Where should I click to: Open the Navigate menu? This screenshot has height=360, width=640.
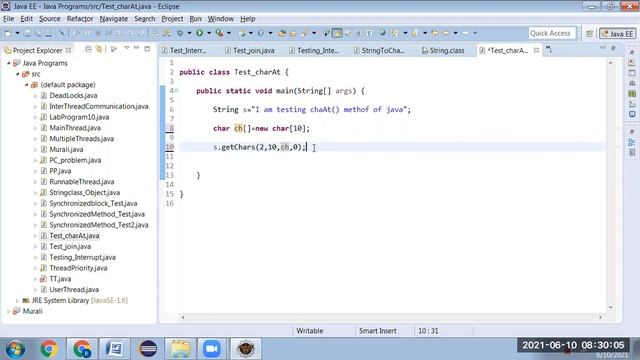pyautogui.click(x=113, y=19)
